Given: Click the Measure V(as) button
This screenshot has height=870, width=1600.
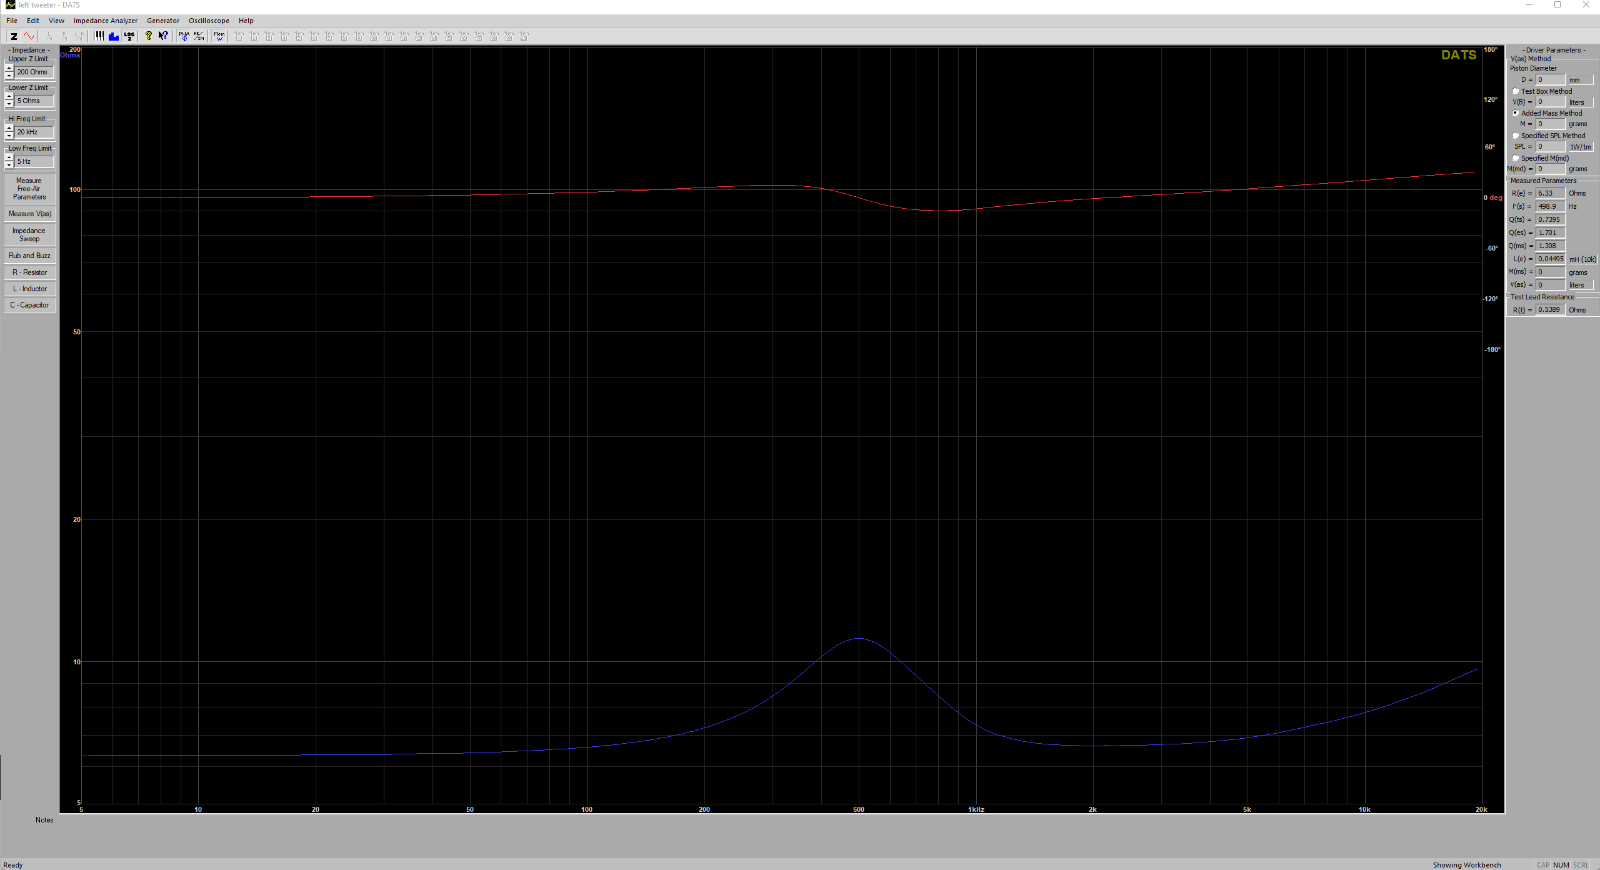Looking at the screenshot, I should pyautogui.click(x=29, y=214).
